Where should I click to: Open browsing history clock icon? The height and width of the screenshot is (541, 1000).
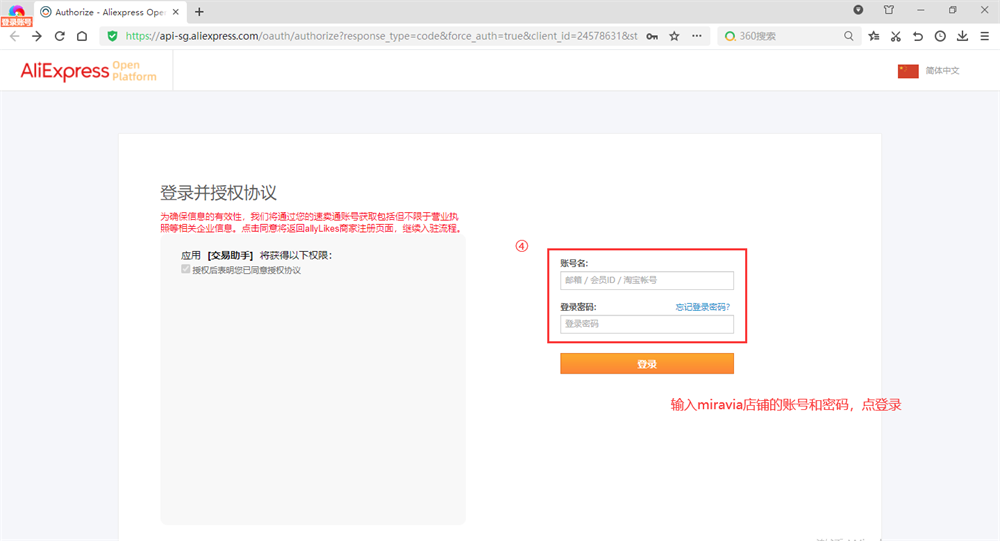(x=940, y=36)
